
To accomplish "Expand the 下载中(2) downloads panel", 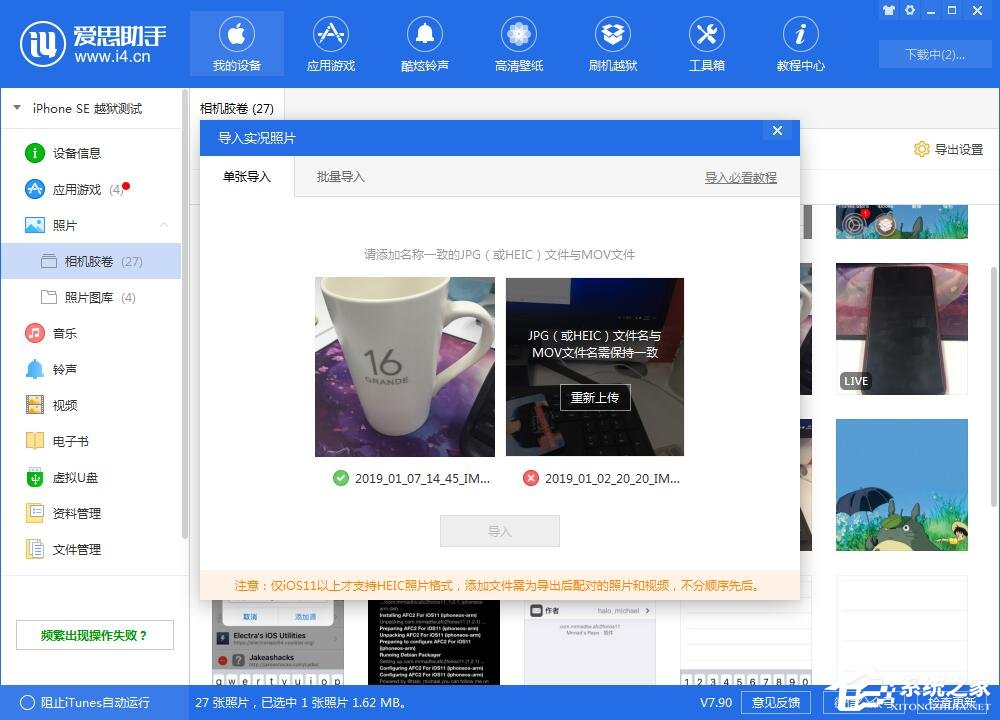I will click(x=935, y=55).
